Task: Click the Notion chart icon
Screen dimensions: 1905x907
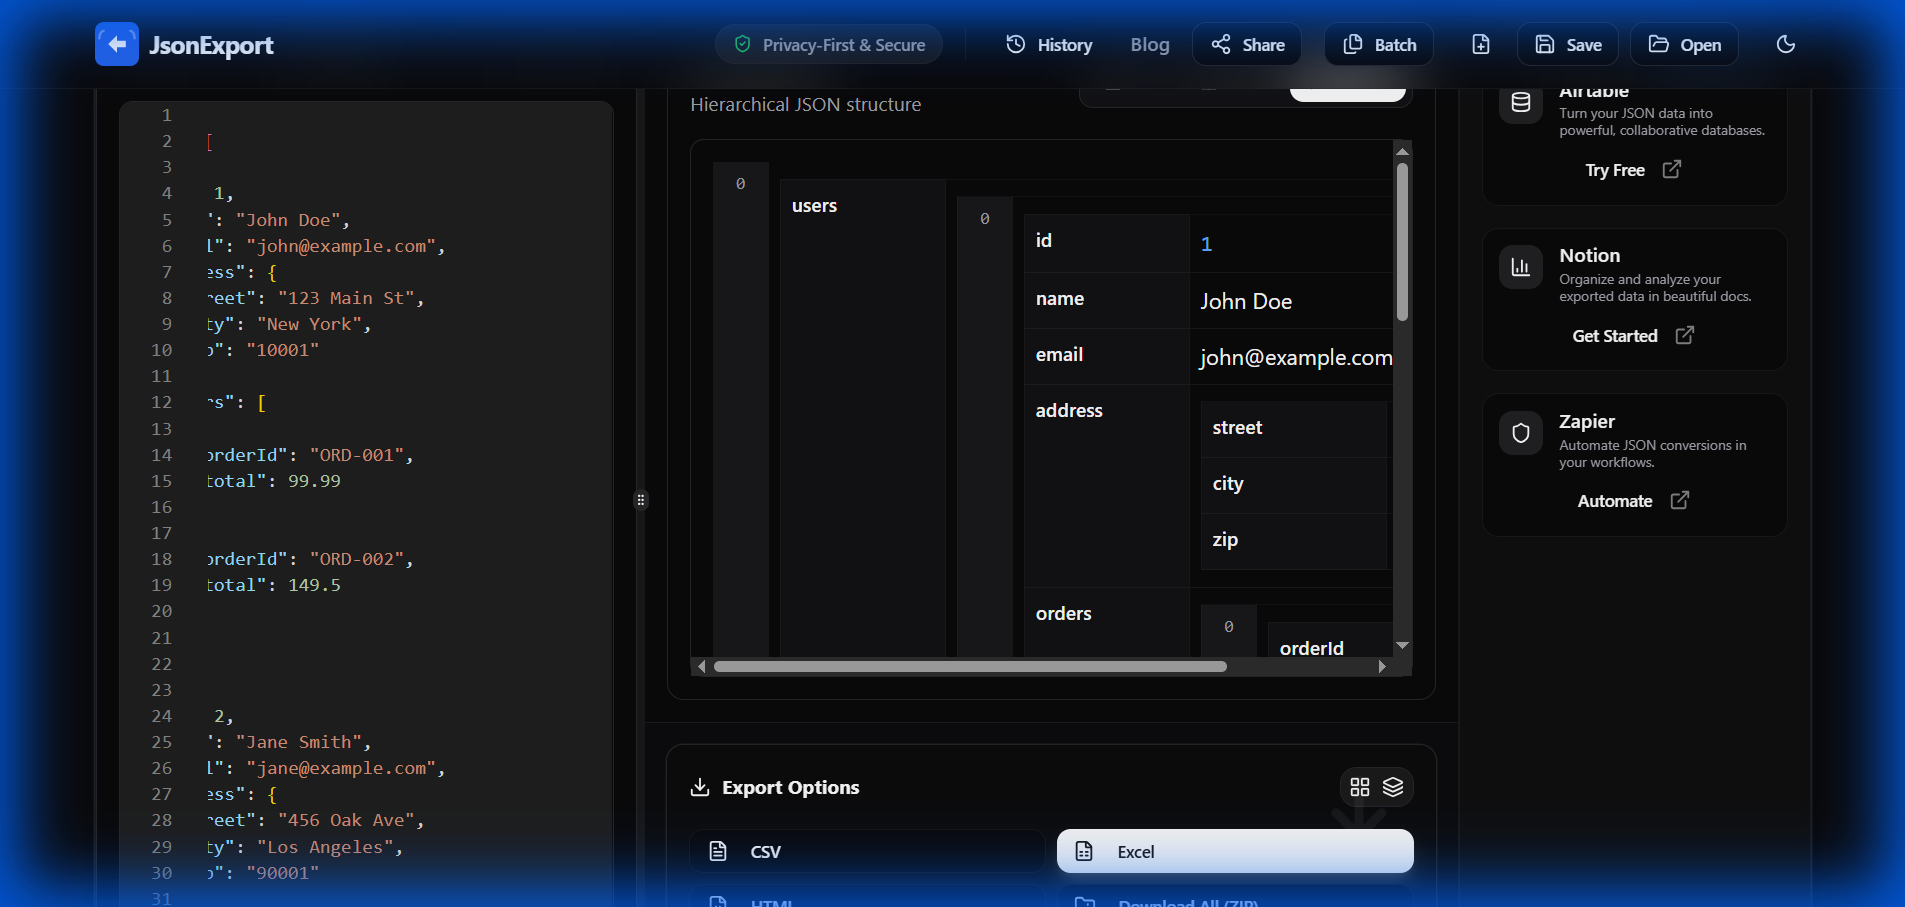Action: [1520, 267]
